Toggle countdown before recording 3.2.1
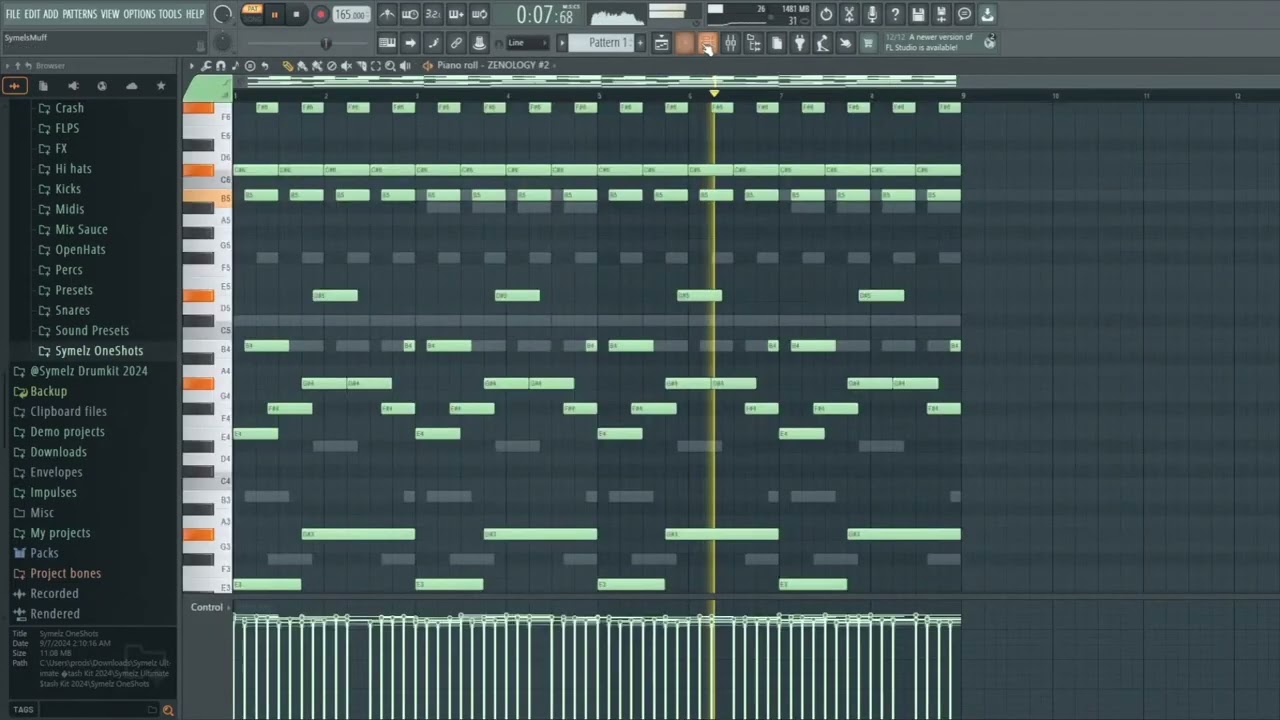This screenshot has height=720, width=1280. pos(433,14)
